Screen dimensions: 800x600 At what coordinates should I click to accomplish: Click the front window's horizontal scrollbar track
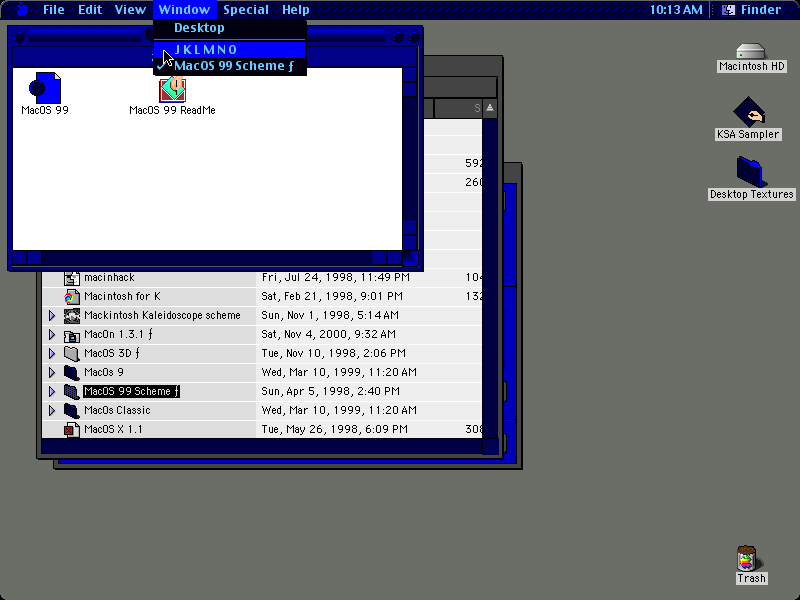click(x=207, y=258)
